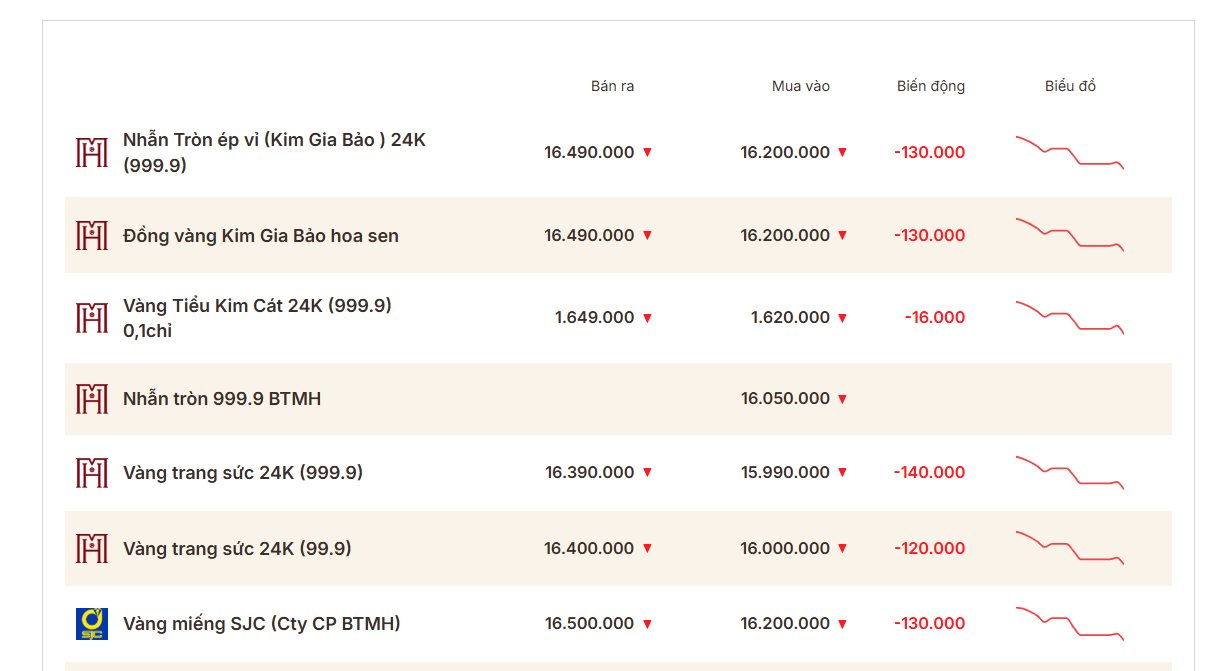
Task: Open the trend chart for Vàng miếng SJC
Action: [x=1070, y=623]
